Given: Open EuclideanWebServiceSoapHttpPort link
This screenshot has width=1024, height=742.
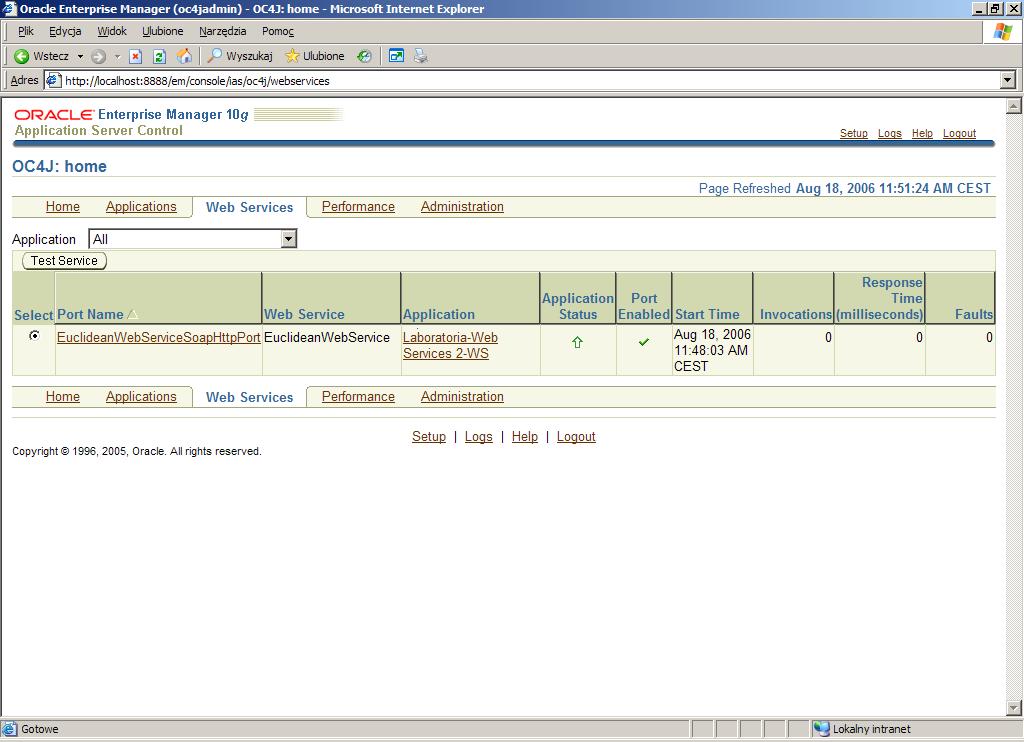Looking at the screenshot, I should tap(159, 337).
